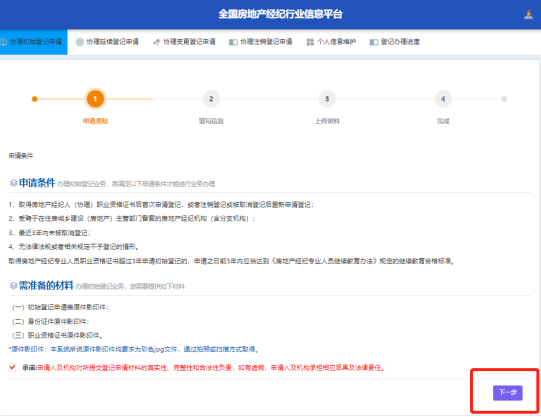The width and height of the screenshot is (541, 417).
Task: Toggle the 承诺 agreement checkbox
Action: 12,367
